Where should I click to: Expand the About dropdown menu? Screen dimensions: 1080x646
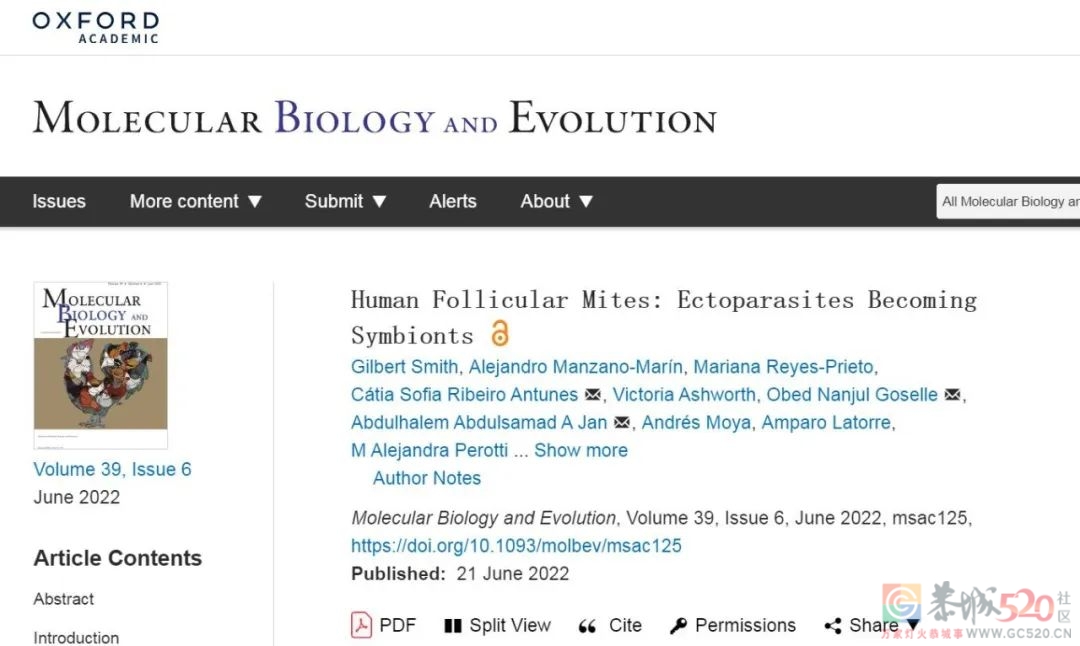557,201
